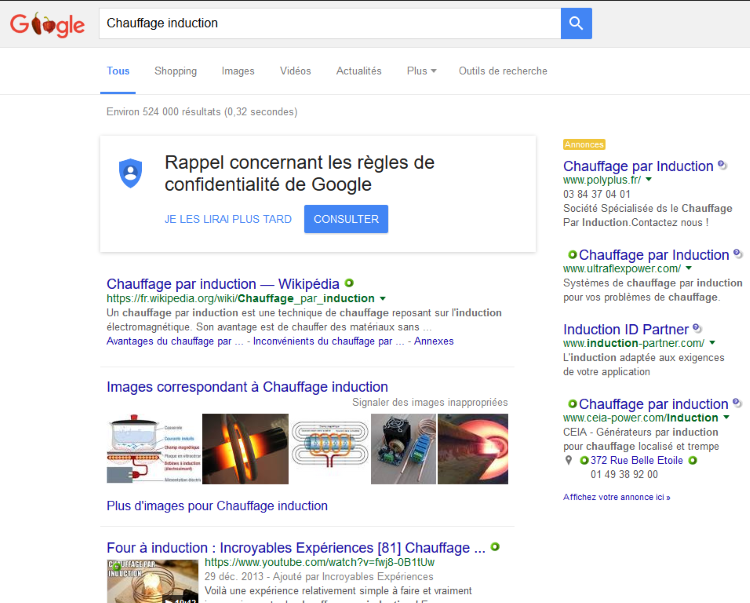Open Chauffage par induction — Wikipédia result
Screen dimensions: 750x603
pos(223,284)
